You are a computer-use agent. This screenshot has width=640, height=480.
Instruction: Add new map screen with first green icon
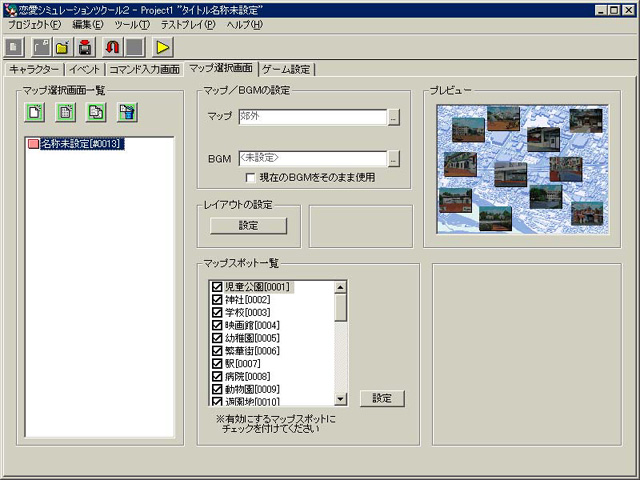[35, 112]
